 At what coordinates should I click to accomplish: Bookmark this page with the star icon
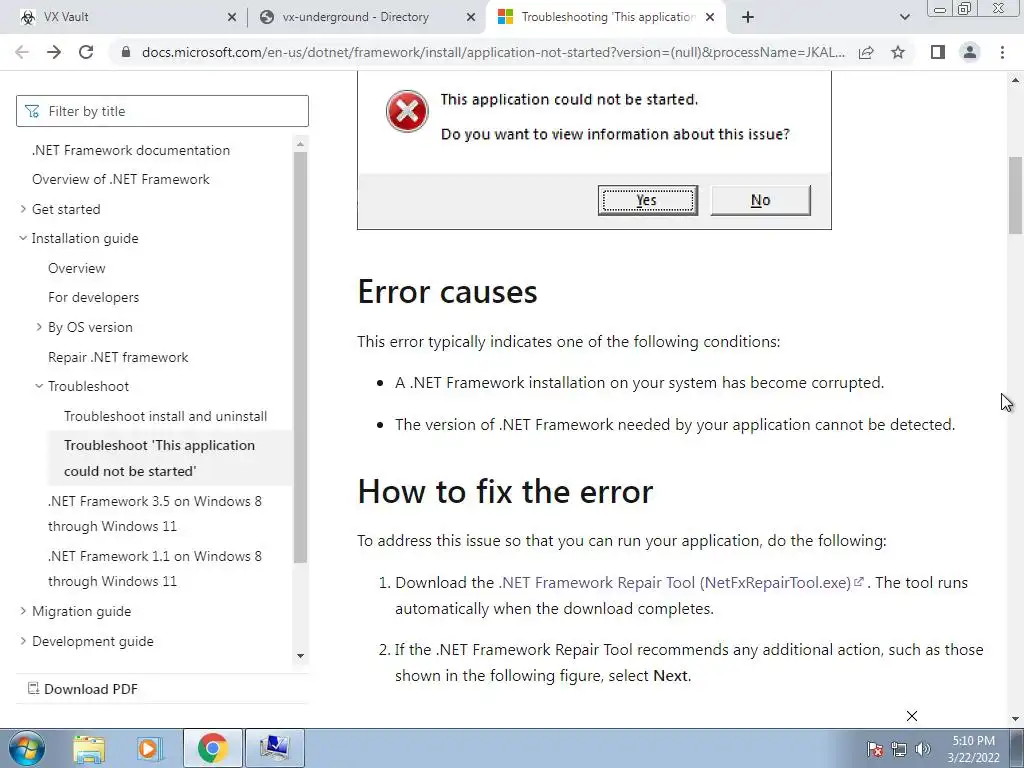(898, 52)
